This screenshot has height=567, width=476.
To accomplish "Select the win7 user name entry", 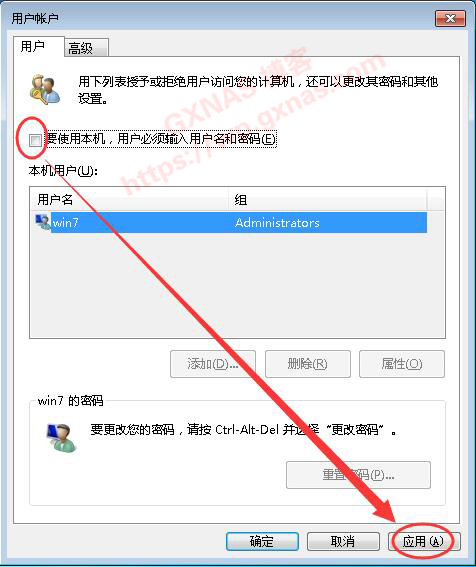I will point(65,222).
